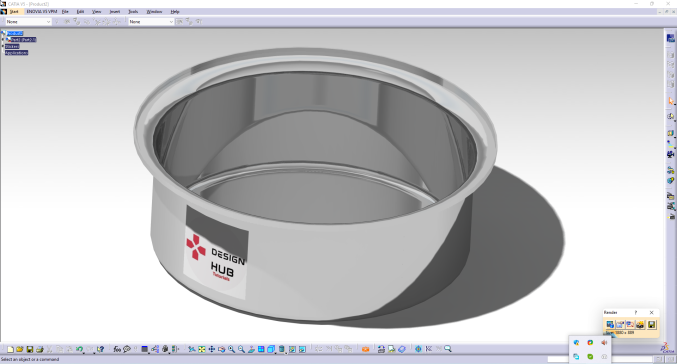
Task: Select the Stickers tree entry
Action: [12, 46]
